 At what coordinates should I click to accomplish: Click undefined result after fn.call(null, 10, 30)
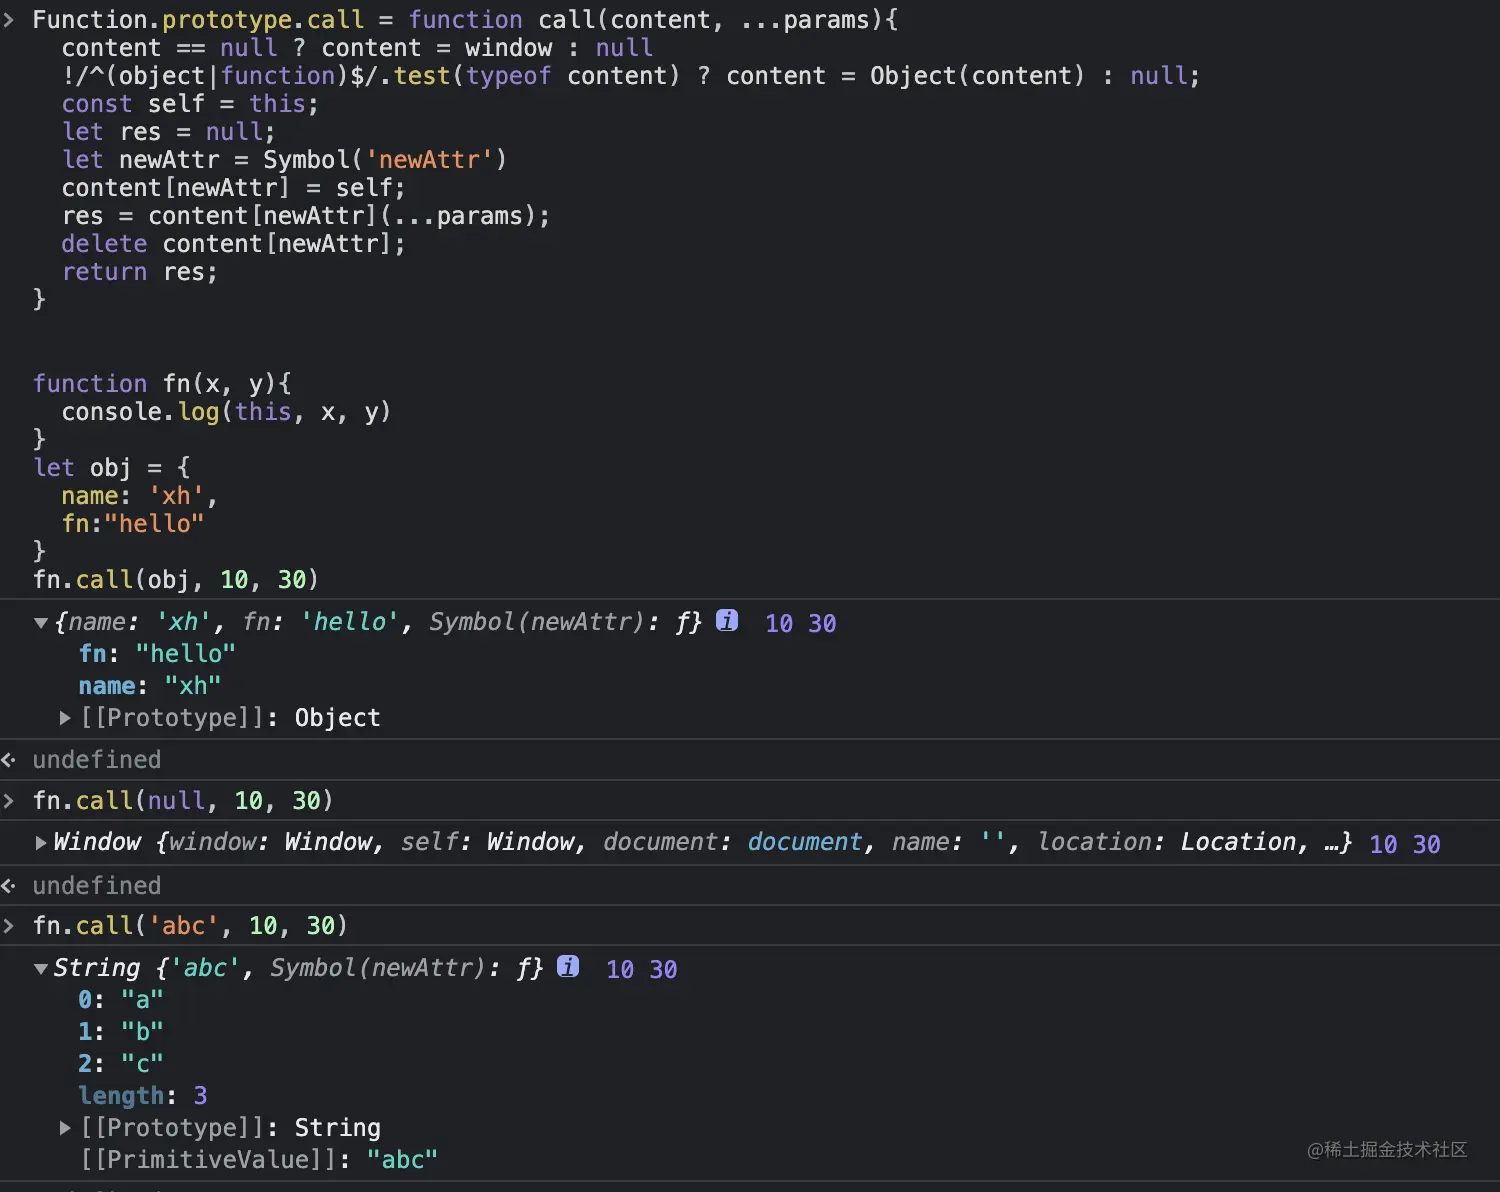[x=97, y=886]
